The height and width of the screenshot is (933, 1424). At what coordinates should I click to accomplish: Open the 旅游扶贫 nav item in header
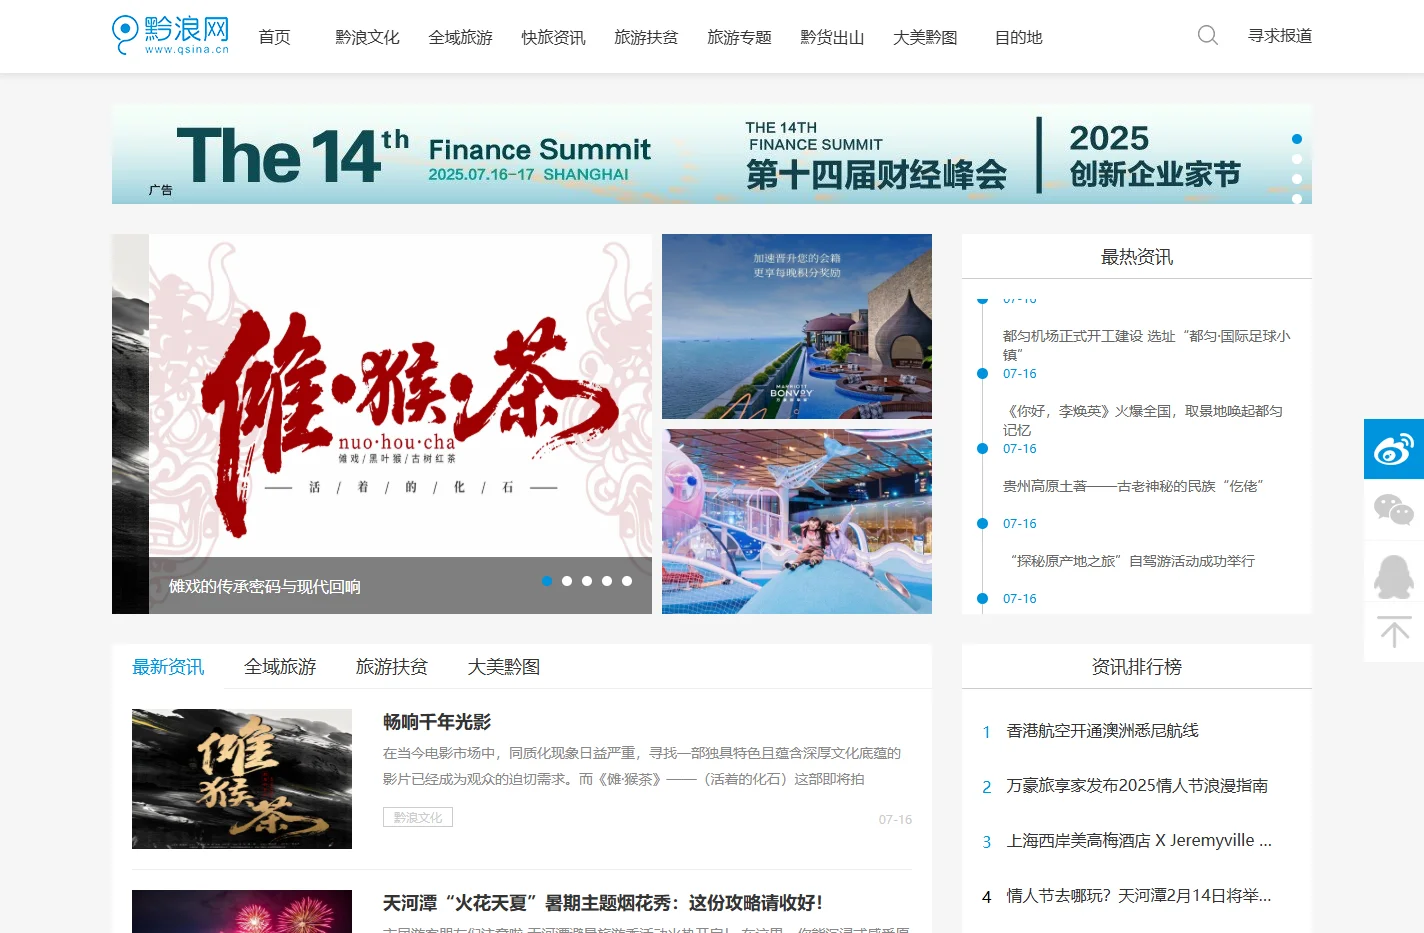click(646, 37)
